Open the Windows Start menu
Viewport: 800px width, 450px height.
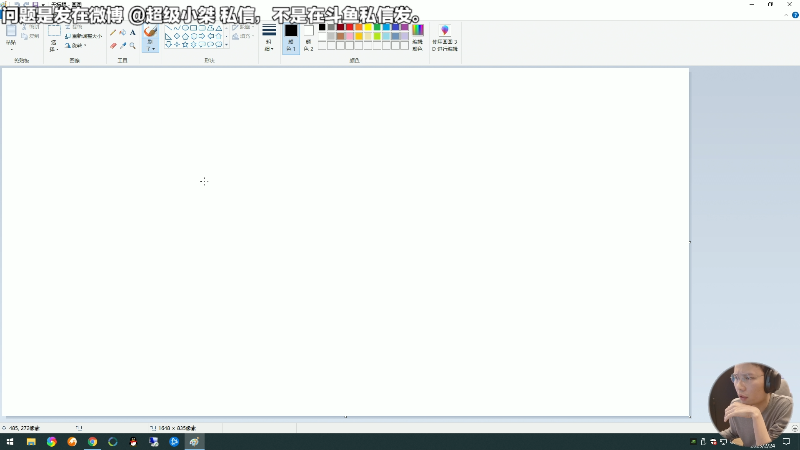coord(10,442)
